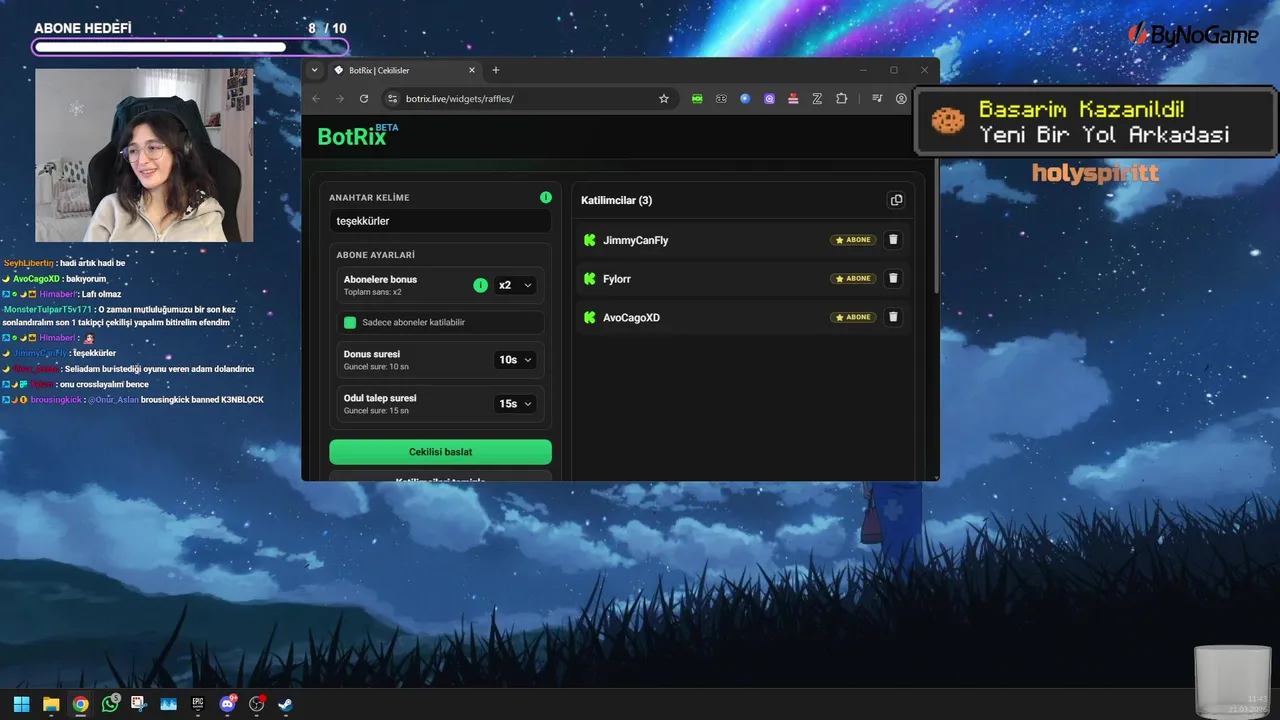Click the ABONE badge next to AvoCagoXD
The image size is (1280, 720).
coord(853,317)
